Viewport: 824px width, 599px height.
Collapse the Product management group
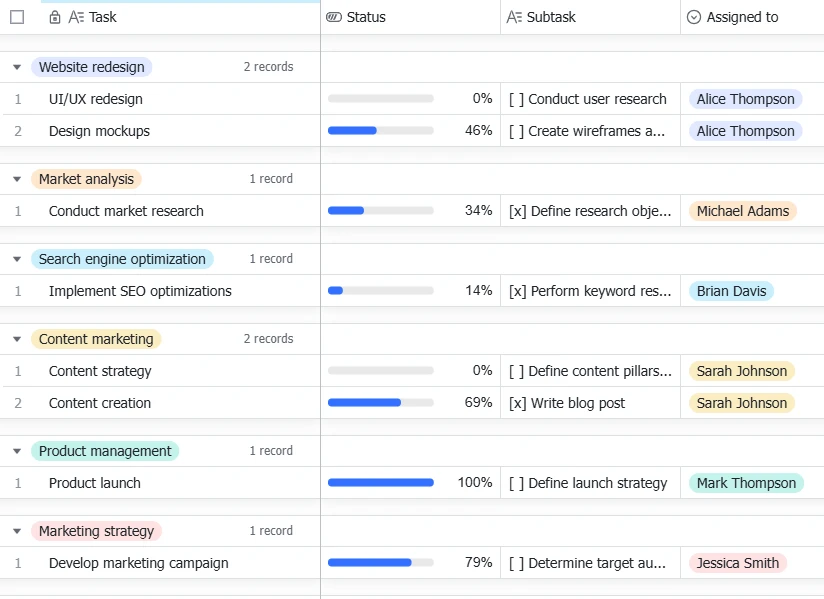click(x=17, y=451)
